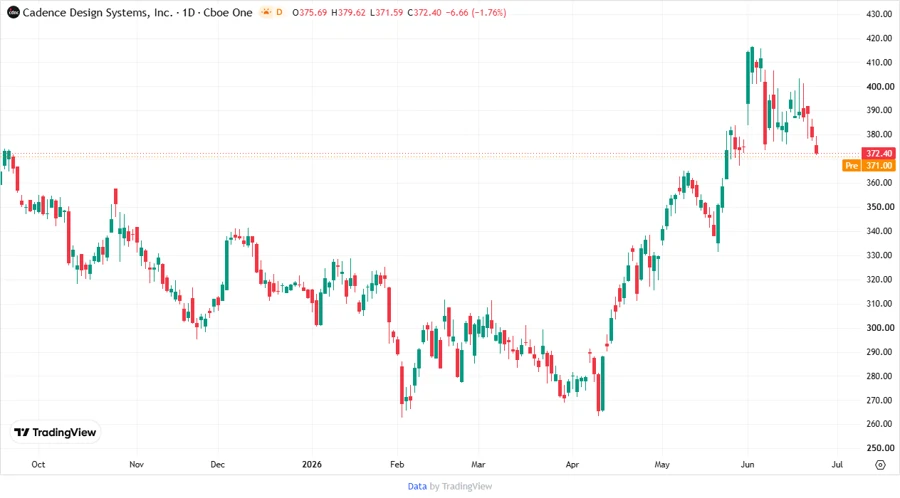
Task: Click the TradingView logo badge
Action: (55, 432)
